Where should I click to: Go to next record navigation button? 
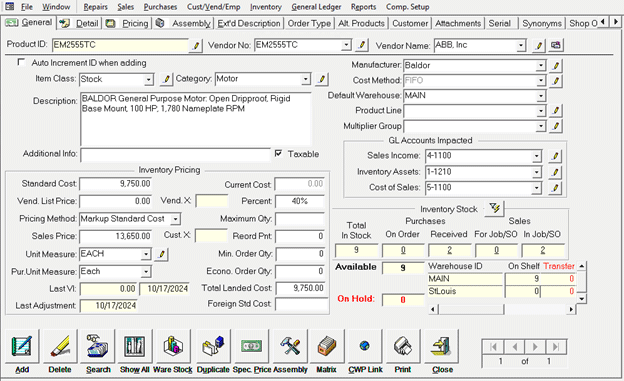(535, 347)
